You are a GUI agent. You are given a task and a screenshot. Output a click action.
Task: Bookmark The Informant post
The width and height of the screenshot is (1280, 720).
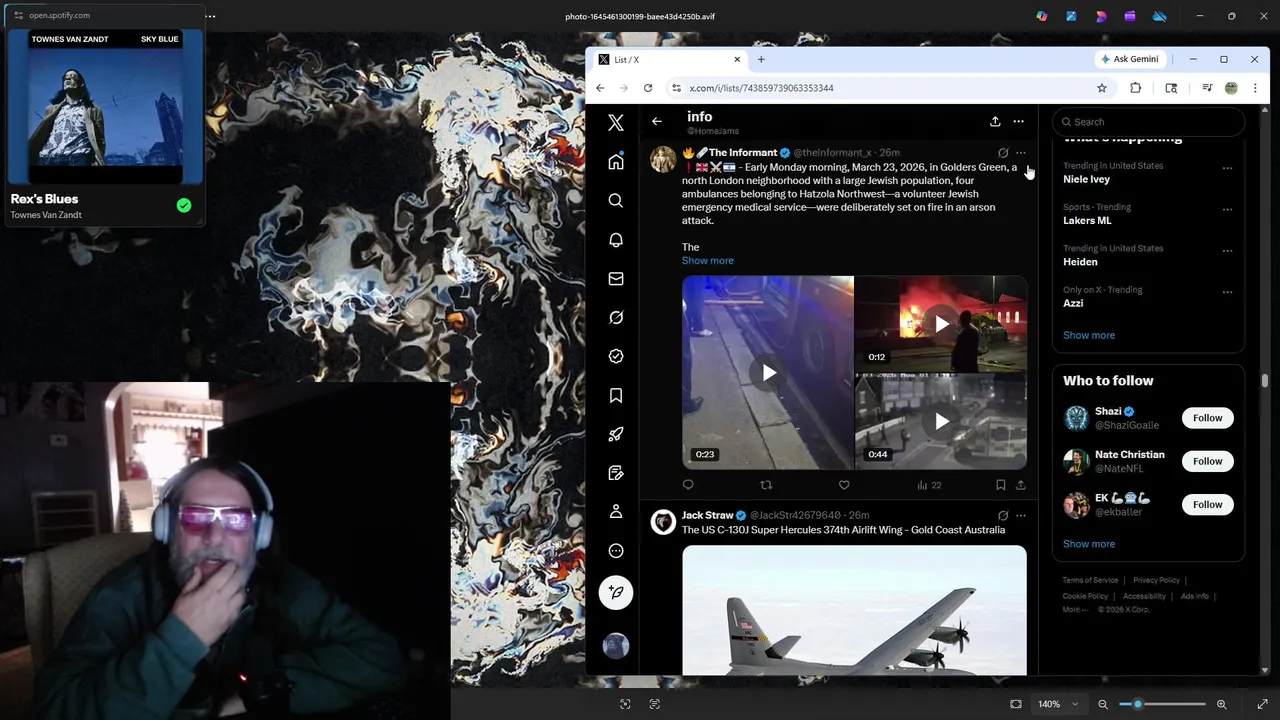coord(1000,485)
